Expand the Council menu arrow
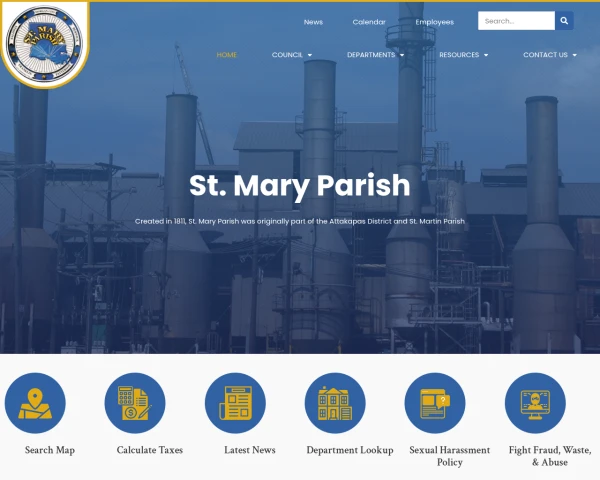 (310, 55)
